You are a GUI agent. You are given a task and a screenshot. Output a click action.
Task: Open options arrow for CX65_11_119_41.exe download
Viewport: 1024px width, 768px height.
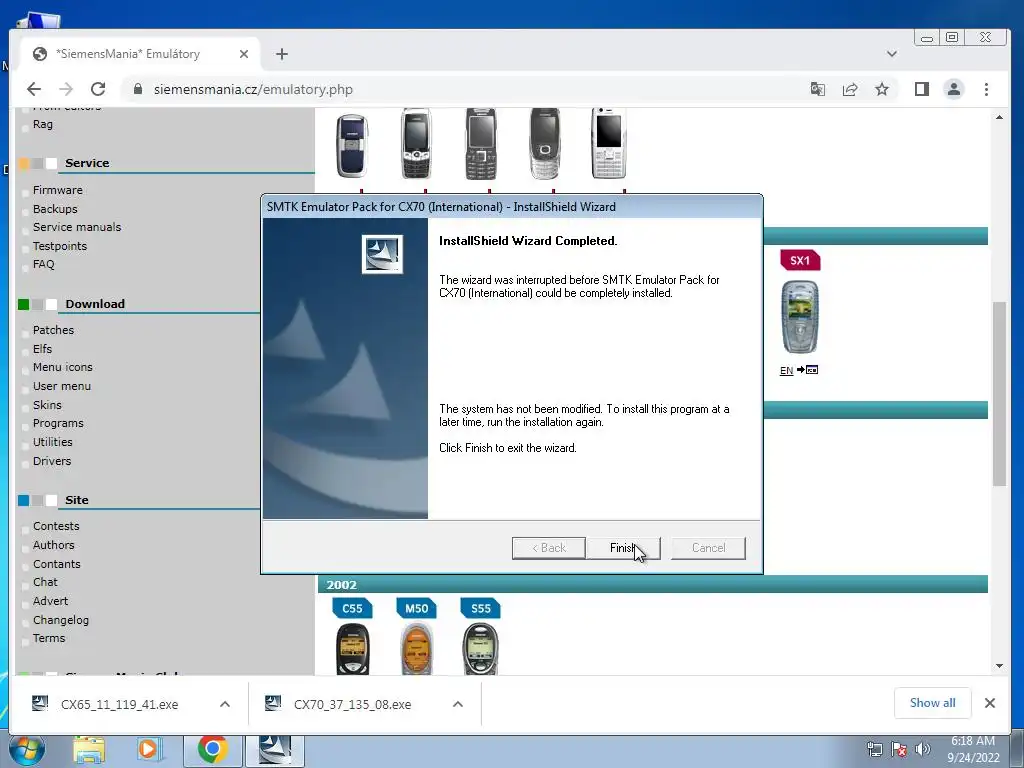tap(225, 704)
